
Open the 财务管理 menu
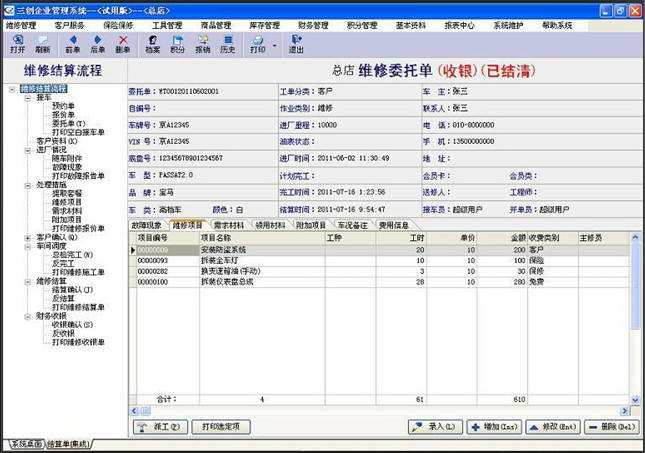pos(313,26)
